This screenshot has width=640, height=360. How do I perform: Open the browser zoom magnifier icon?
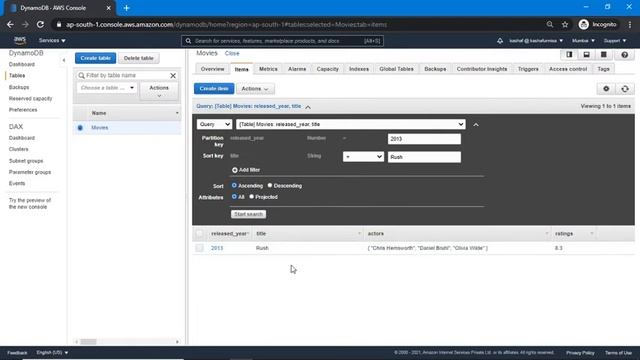click(550, 24)
